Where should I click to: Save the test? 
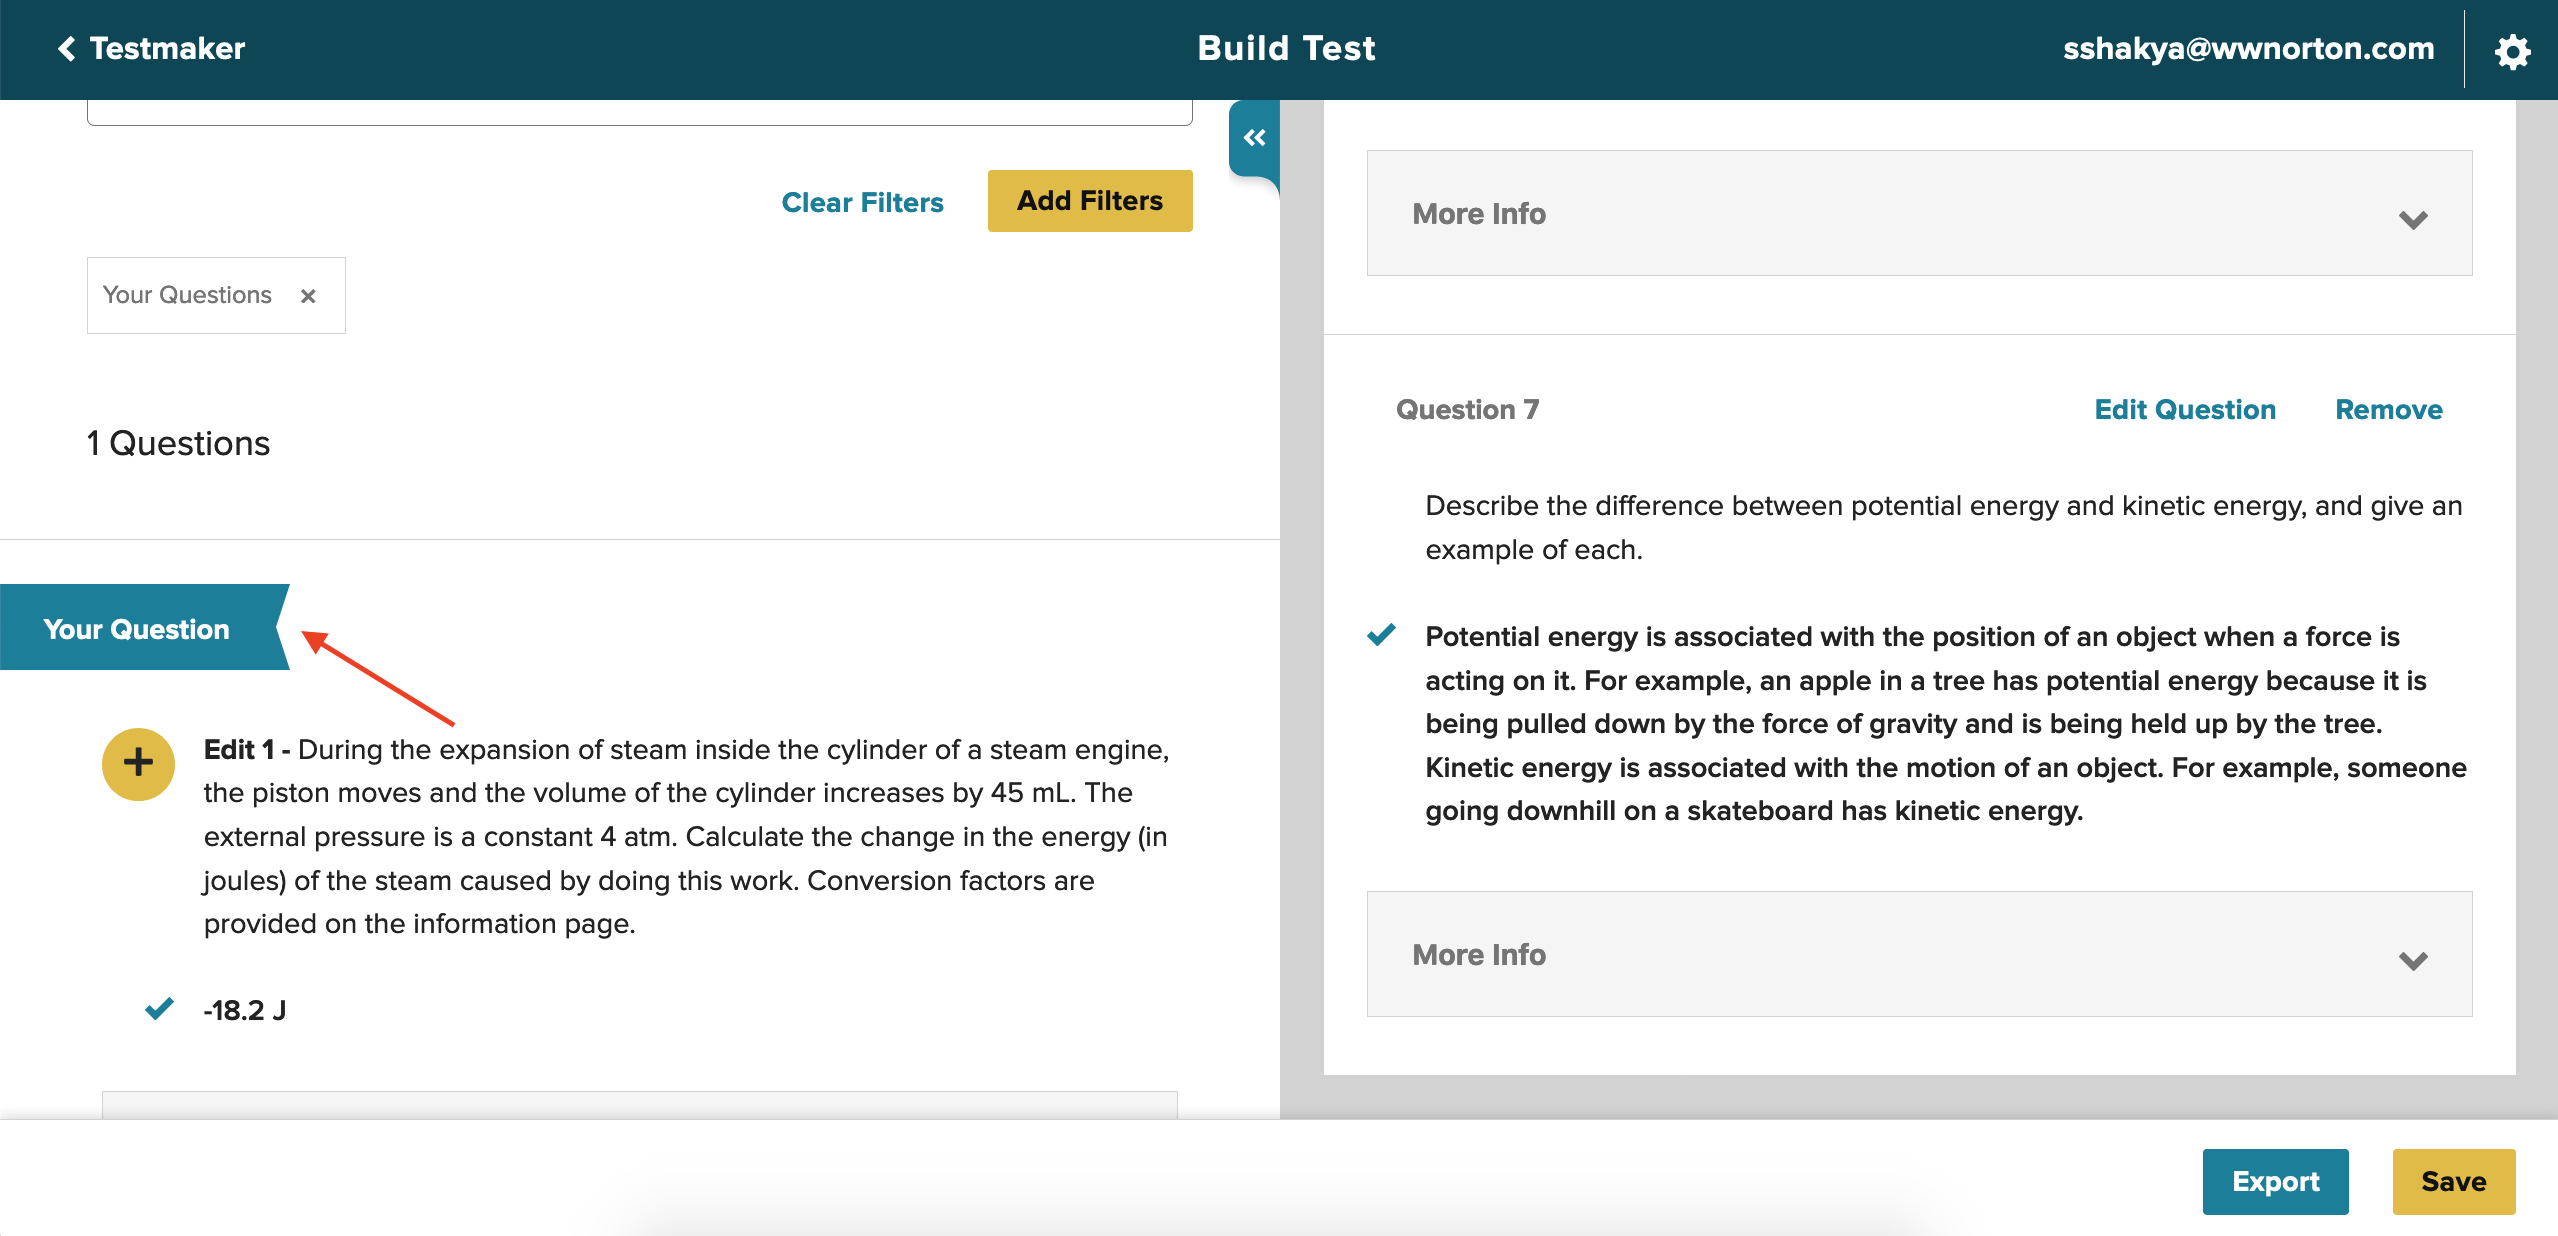tap(2452, 1181)
